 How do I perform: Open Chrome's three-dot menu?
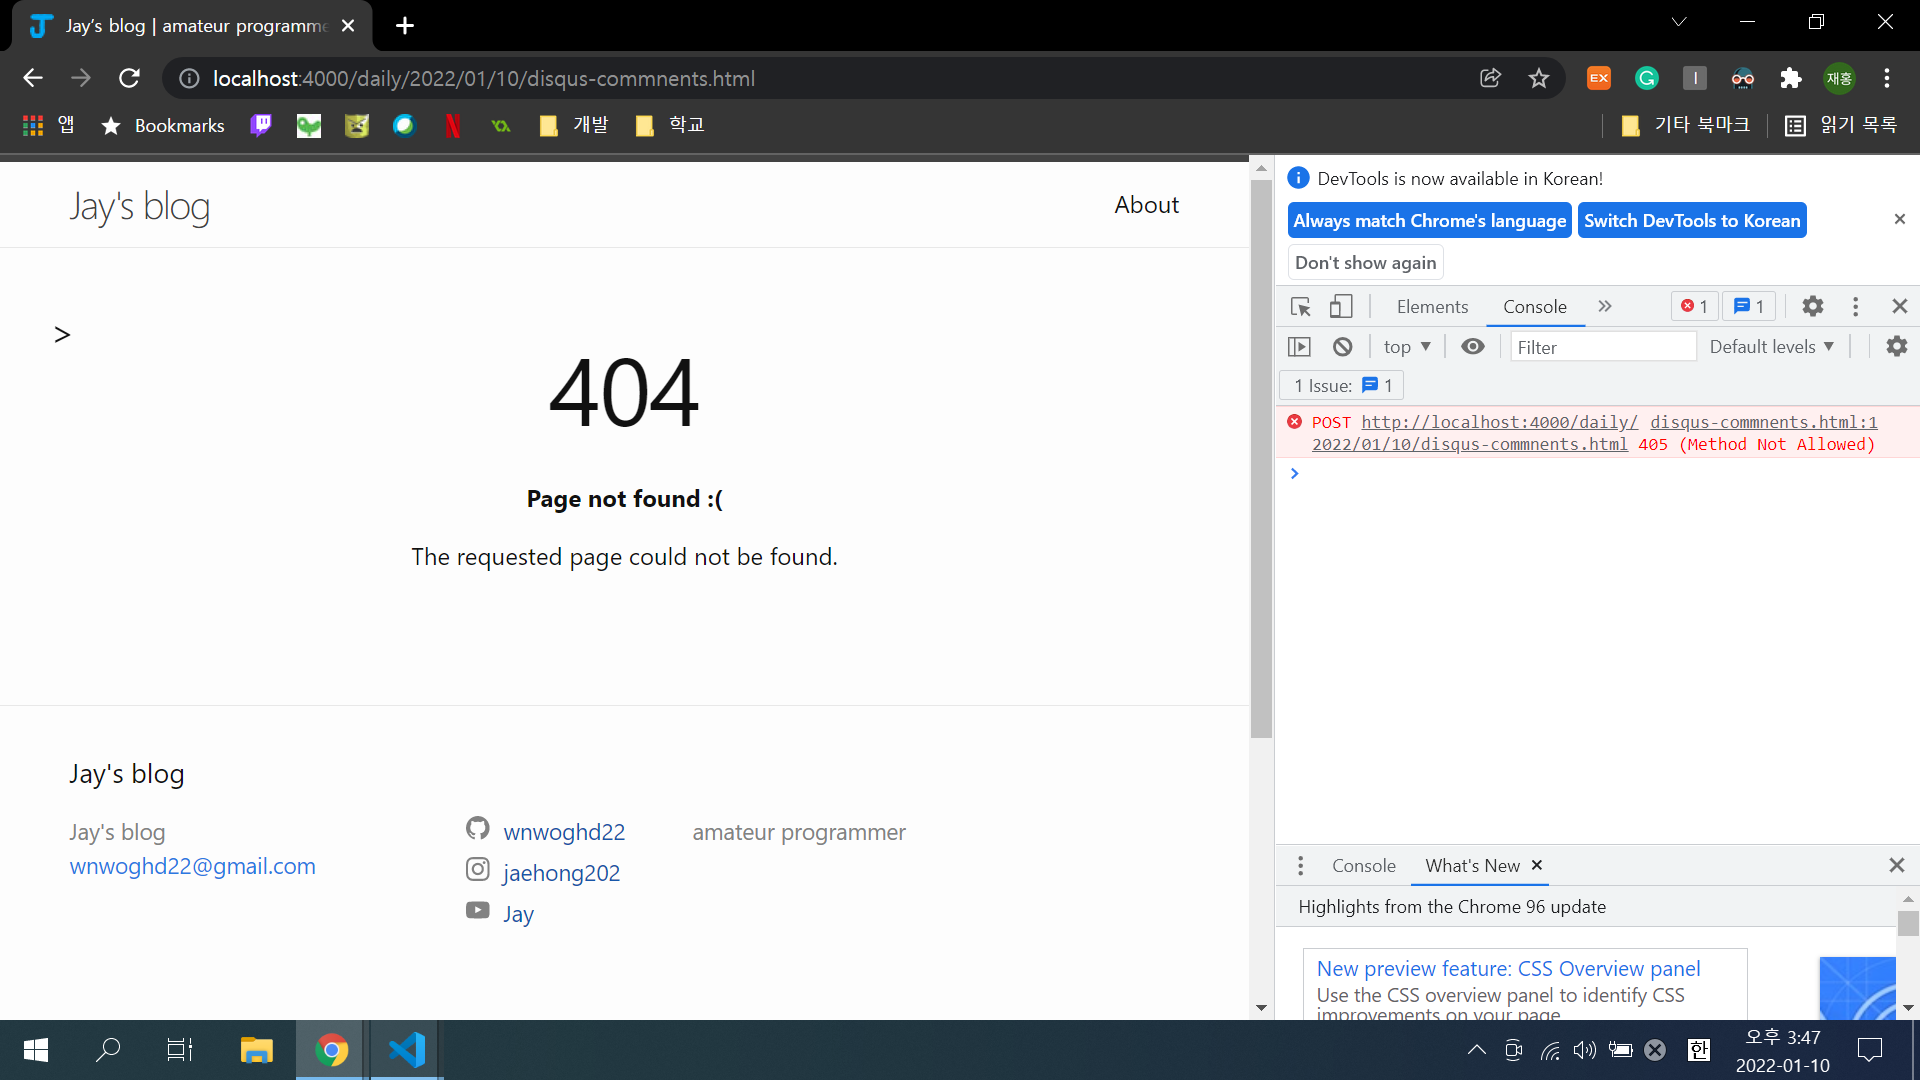click(1887, 78)
